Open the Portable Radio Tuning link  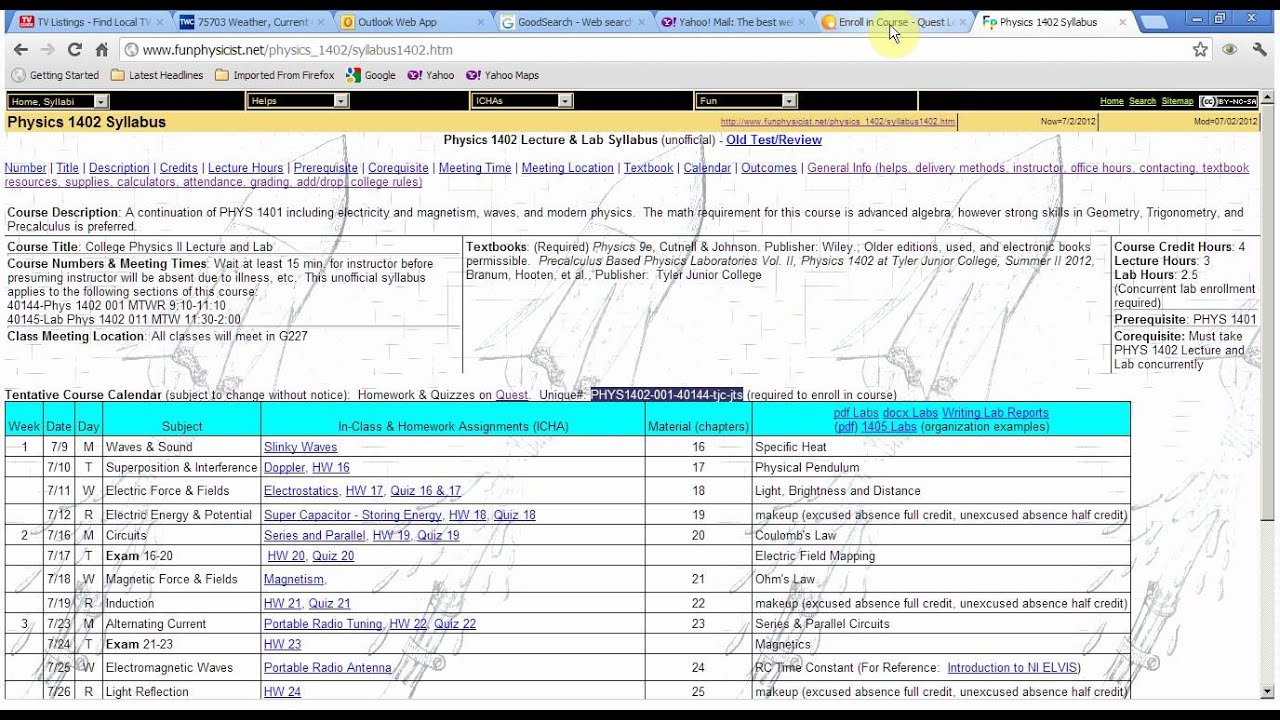click(323, 624)
